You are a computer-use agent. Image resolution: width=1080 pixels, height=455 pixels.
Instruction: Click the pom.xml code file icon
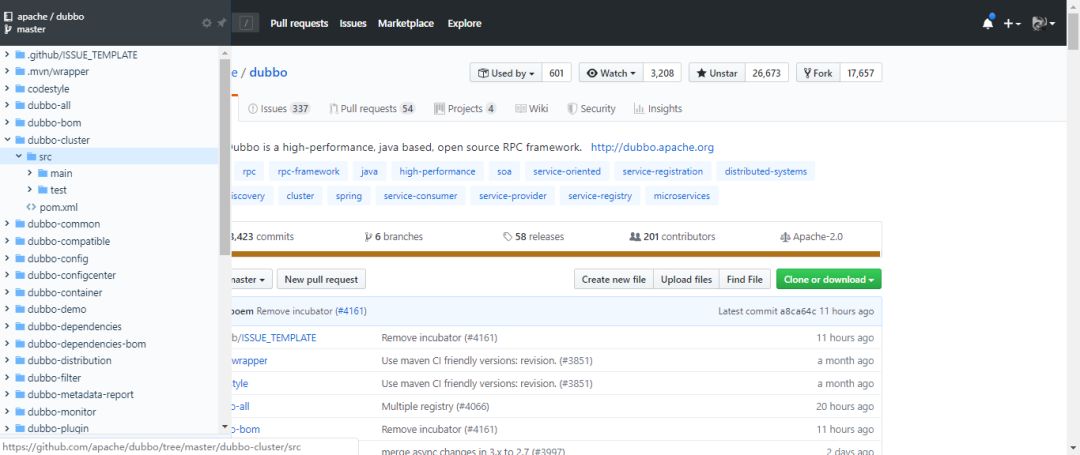click(x=31, y=207)
